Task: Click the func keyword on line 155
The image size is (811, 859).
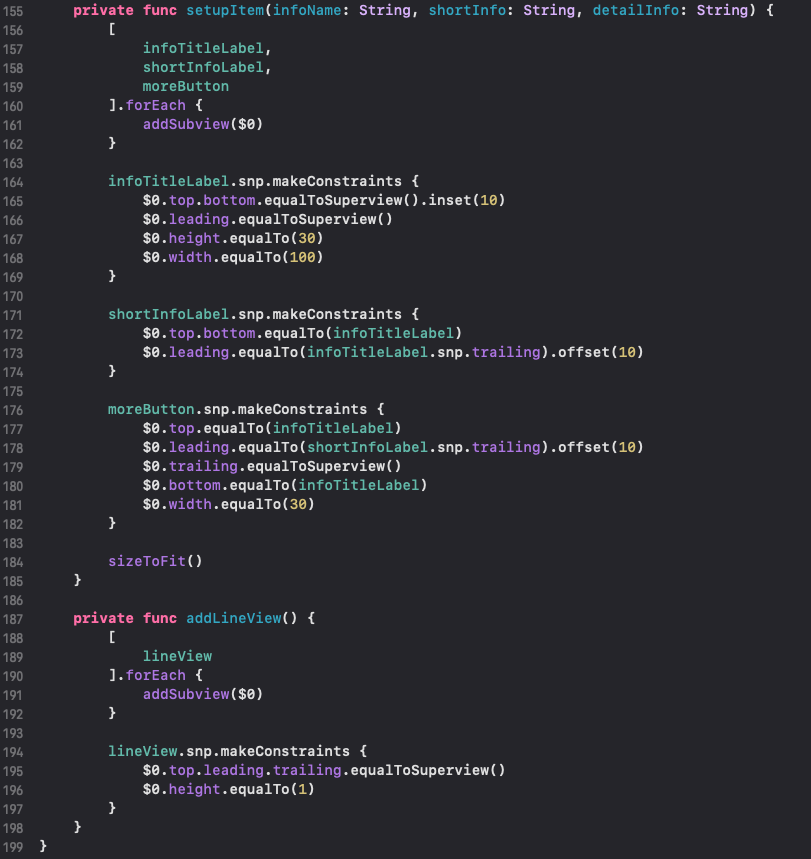Action: click(x=159, y=10)
